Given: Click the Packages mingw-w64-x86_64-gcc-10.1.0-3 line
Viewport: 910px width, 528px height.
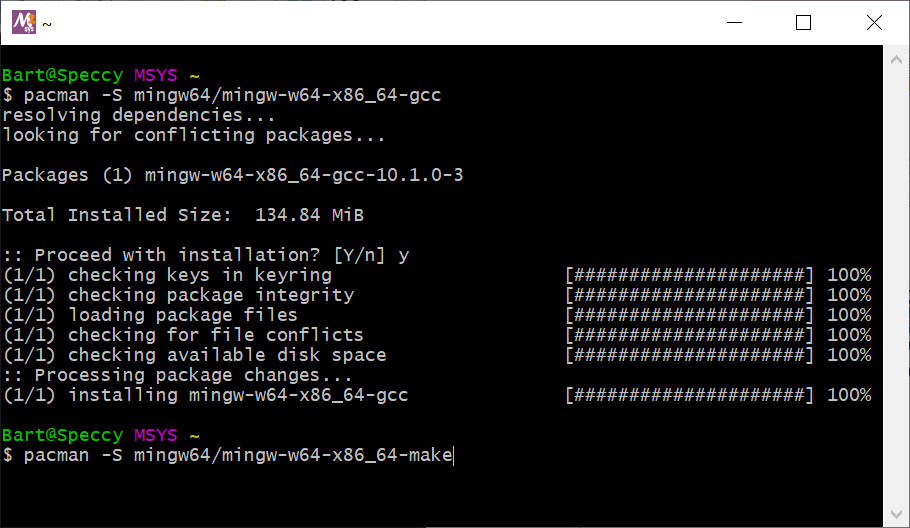Looking at the screenshot, I should point(233,175).
